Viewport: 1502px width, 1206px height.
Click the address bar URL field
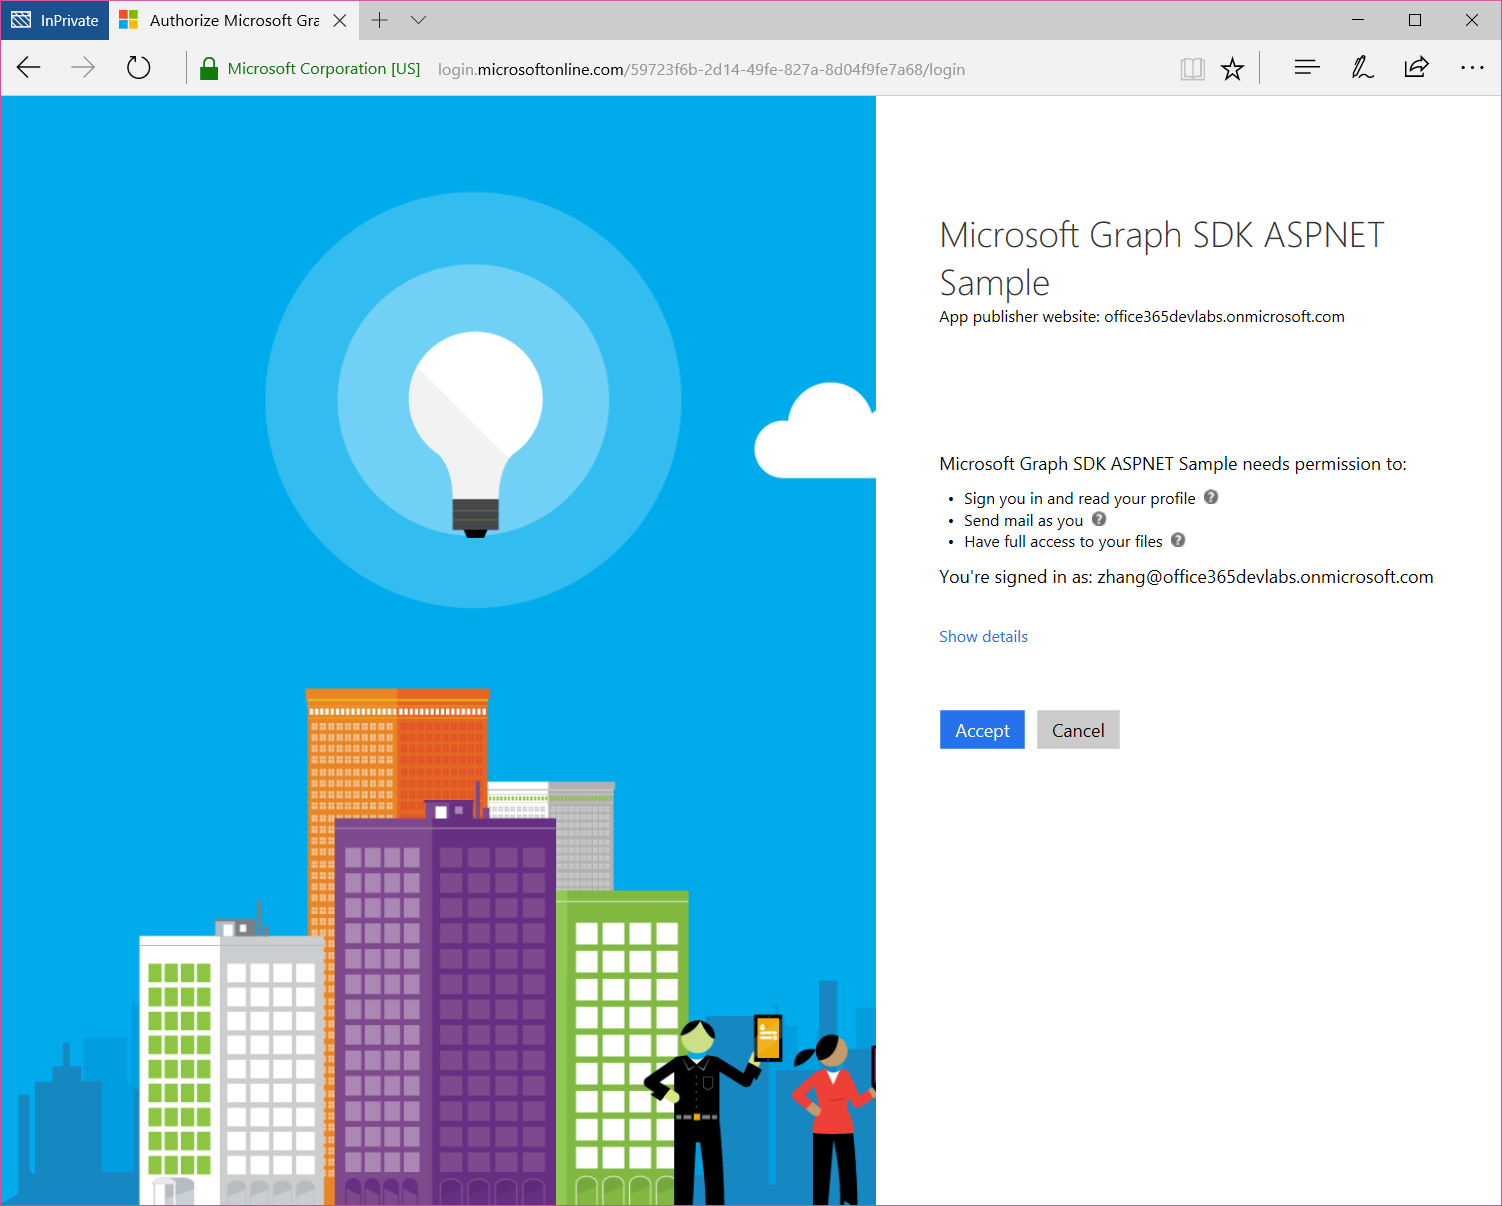(700, 69)
